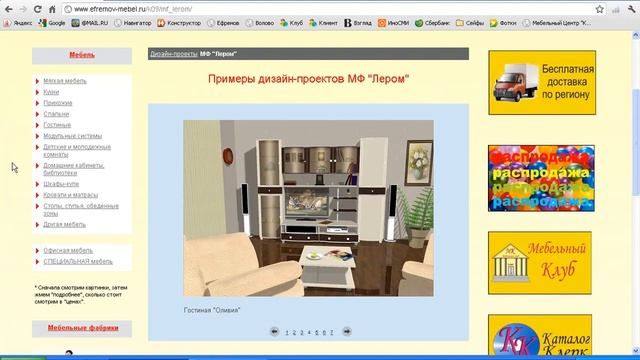
Task: Open the Шкафы-купе category
Action: tap(61, 184)
